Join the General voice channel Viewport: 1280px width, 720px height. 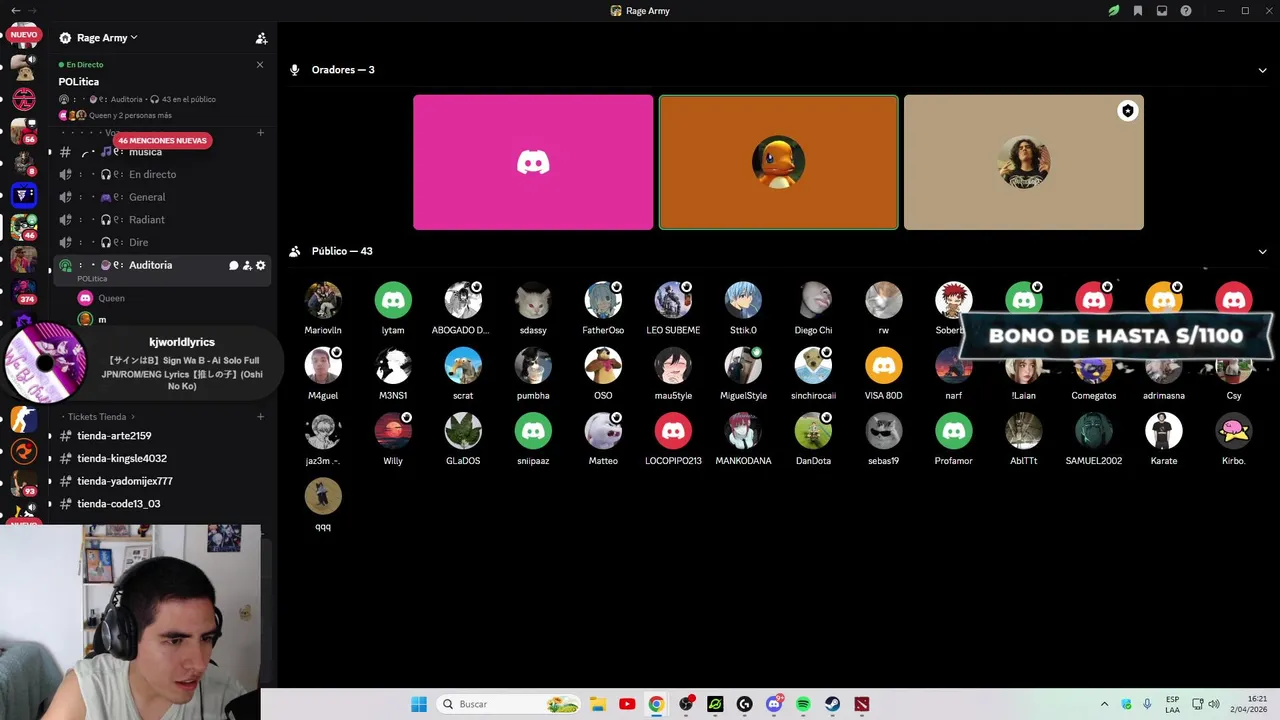point(163,197)
